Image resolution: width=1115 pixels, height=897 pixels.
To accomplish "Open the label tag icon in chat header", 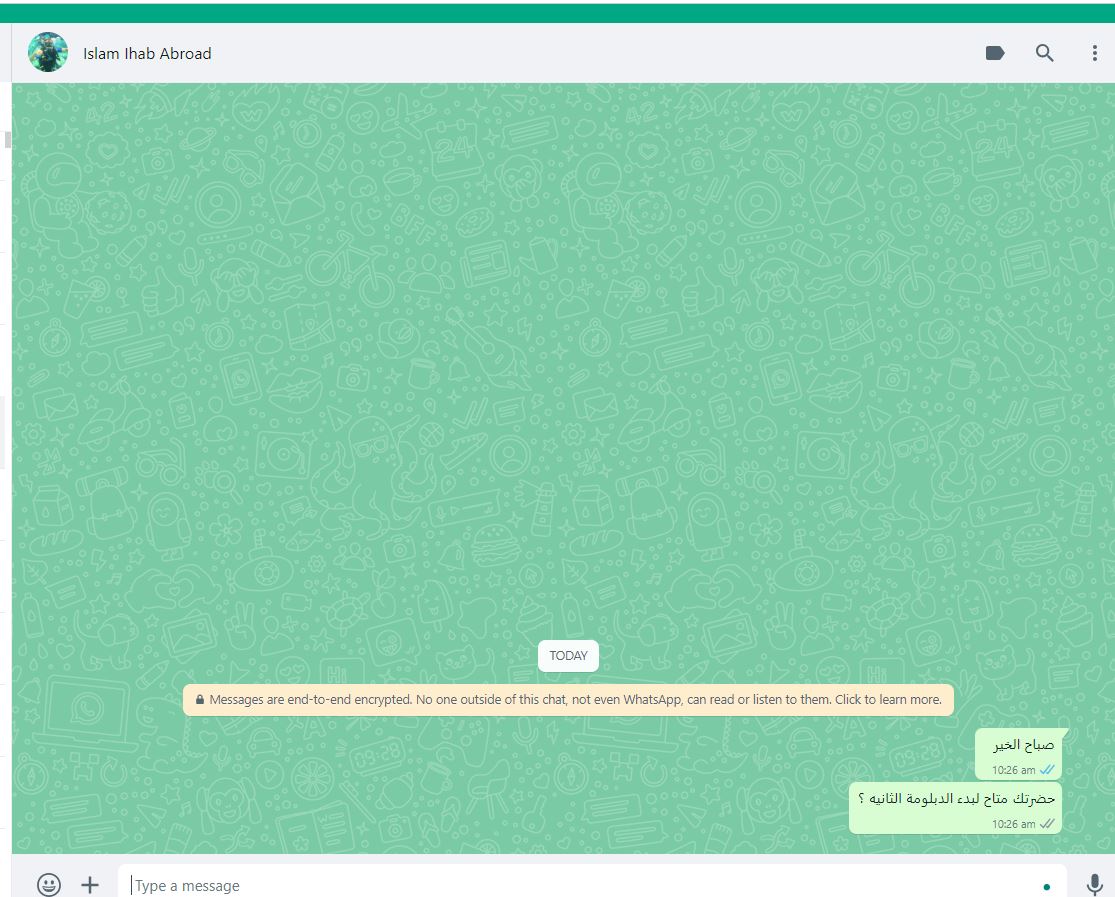I will tap(995, 53).
